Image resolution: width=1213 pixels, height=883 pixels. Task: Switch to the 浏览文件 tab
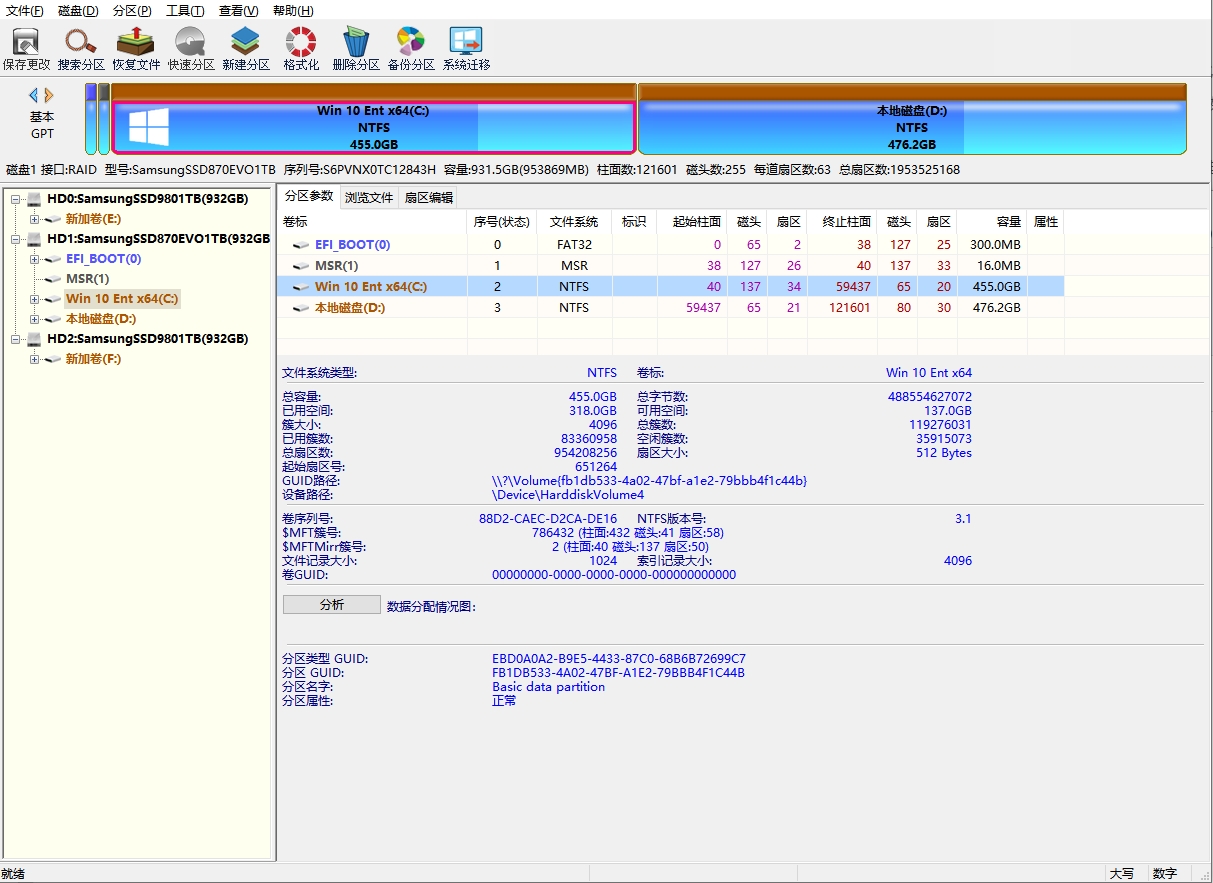pos(369,197)
